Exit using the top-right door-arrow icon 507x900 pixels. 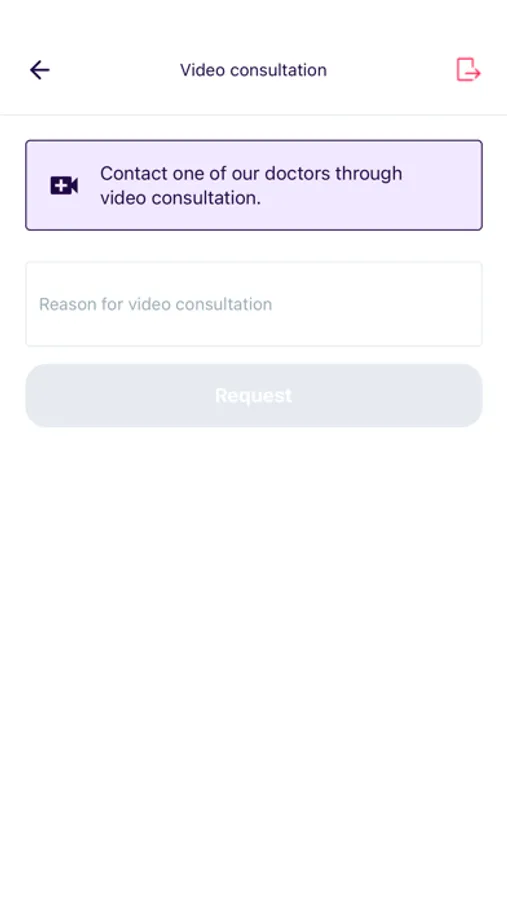[469, 70]
